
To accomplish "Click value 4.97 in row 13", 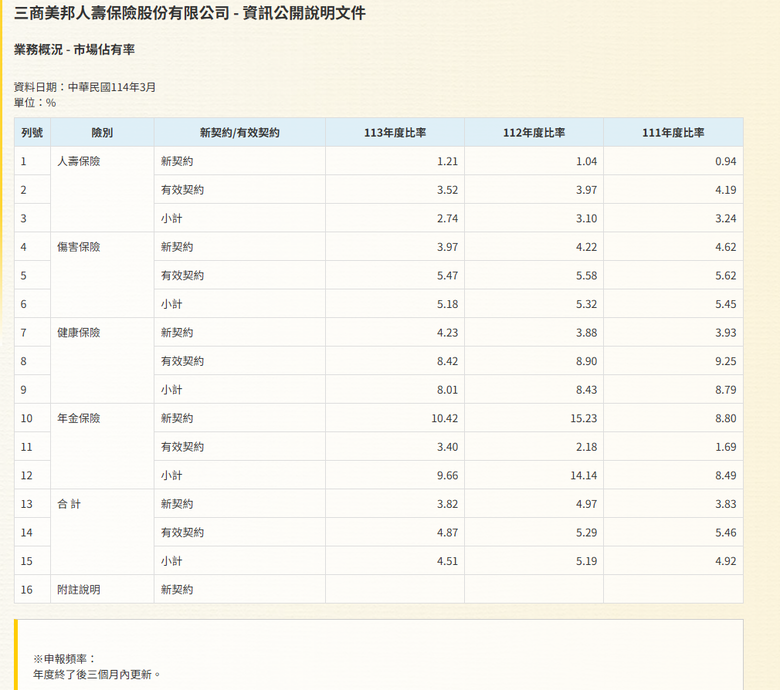I will [x=586, y=504].
